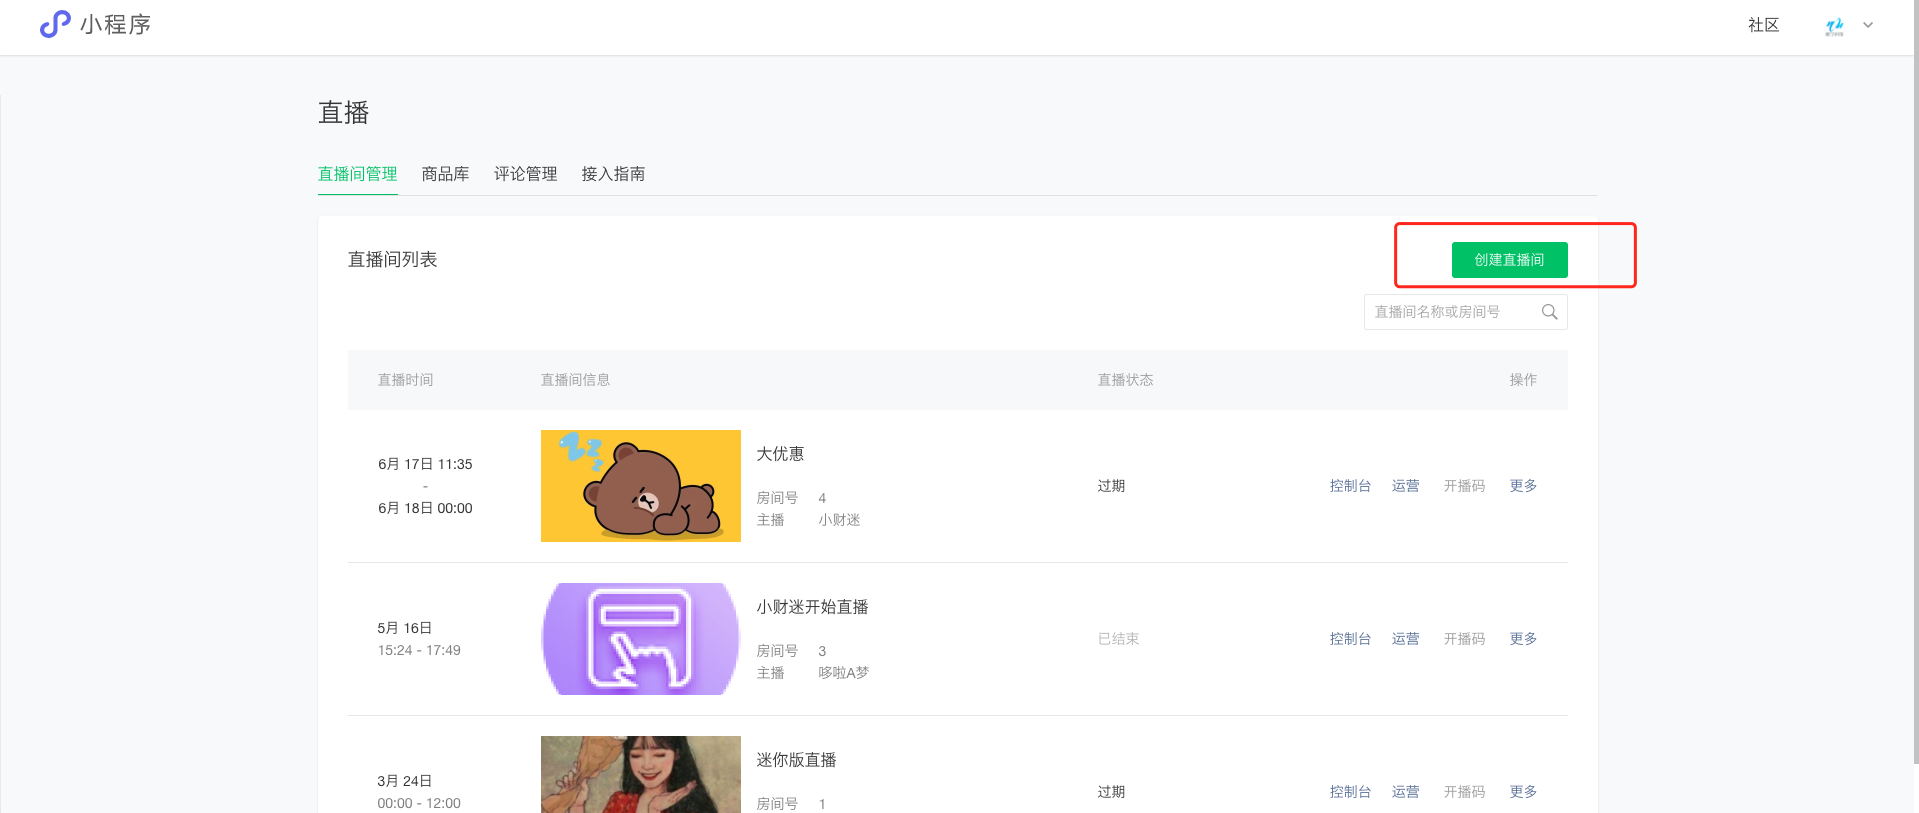This screenshot has height=813, width=1919.
Task: Click the 直播间信息 column header
Action: 575,380
